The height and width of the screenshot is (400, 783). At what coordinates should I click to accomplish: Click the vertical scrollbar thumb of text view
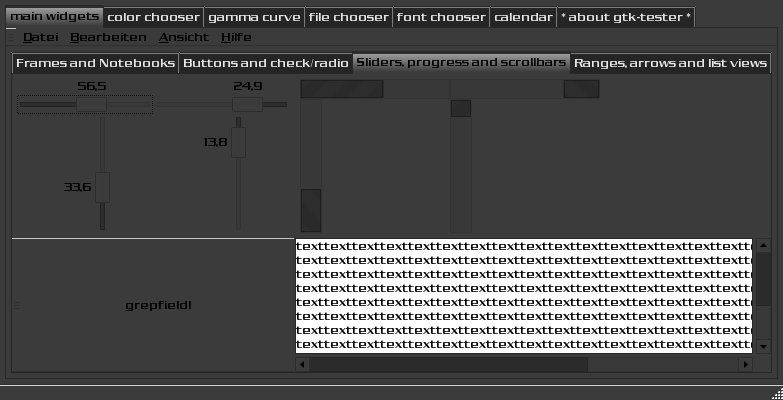[764, 280]
